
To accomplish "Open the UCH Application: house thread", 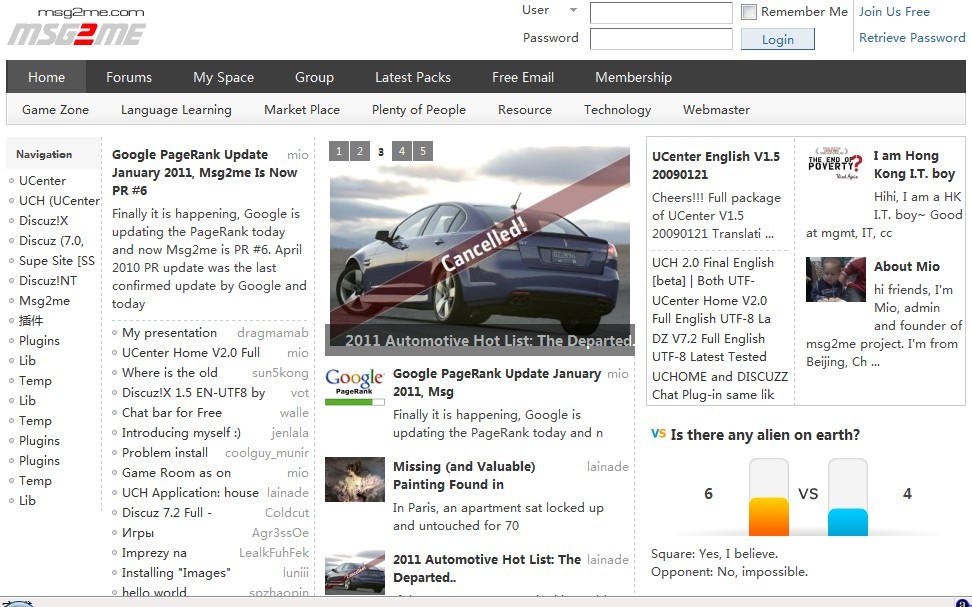I will coord(190,493).
